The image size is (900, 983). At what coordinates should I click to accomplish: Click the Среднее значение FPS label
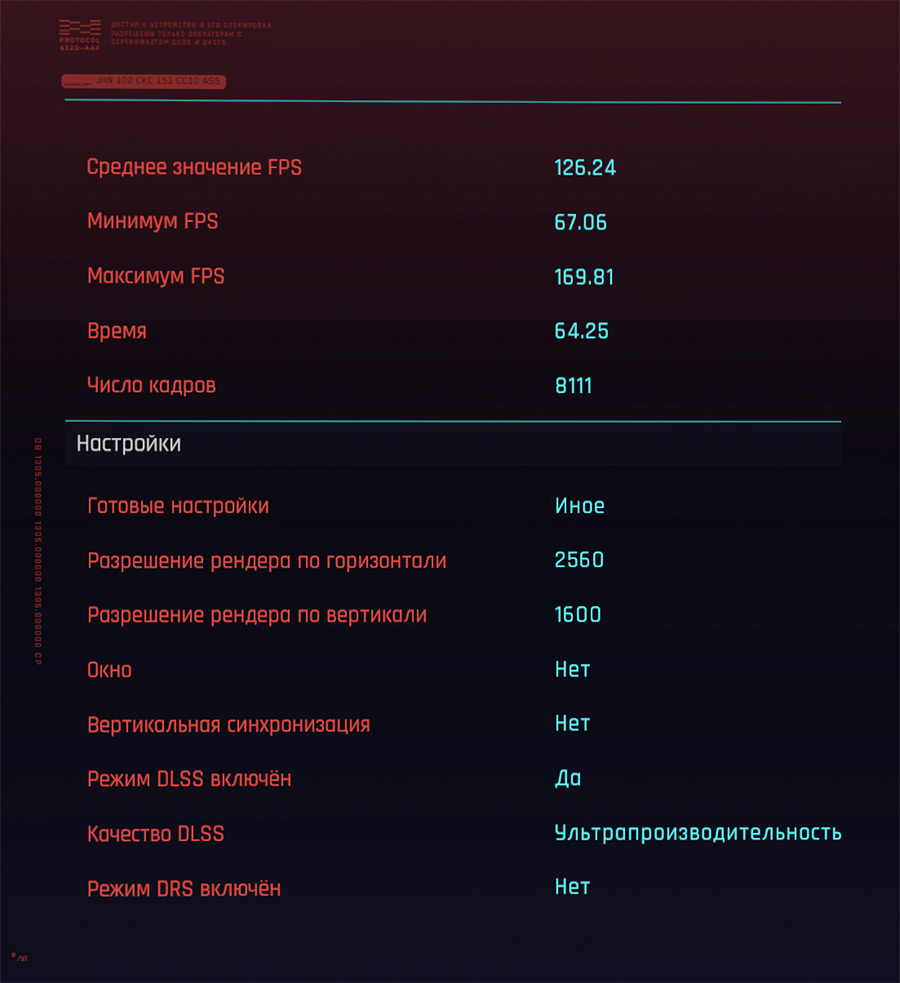click(194, 167)
